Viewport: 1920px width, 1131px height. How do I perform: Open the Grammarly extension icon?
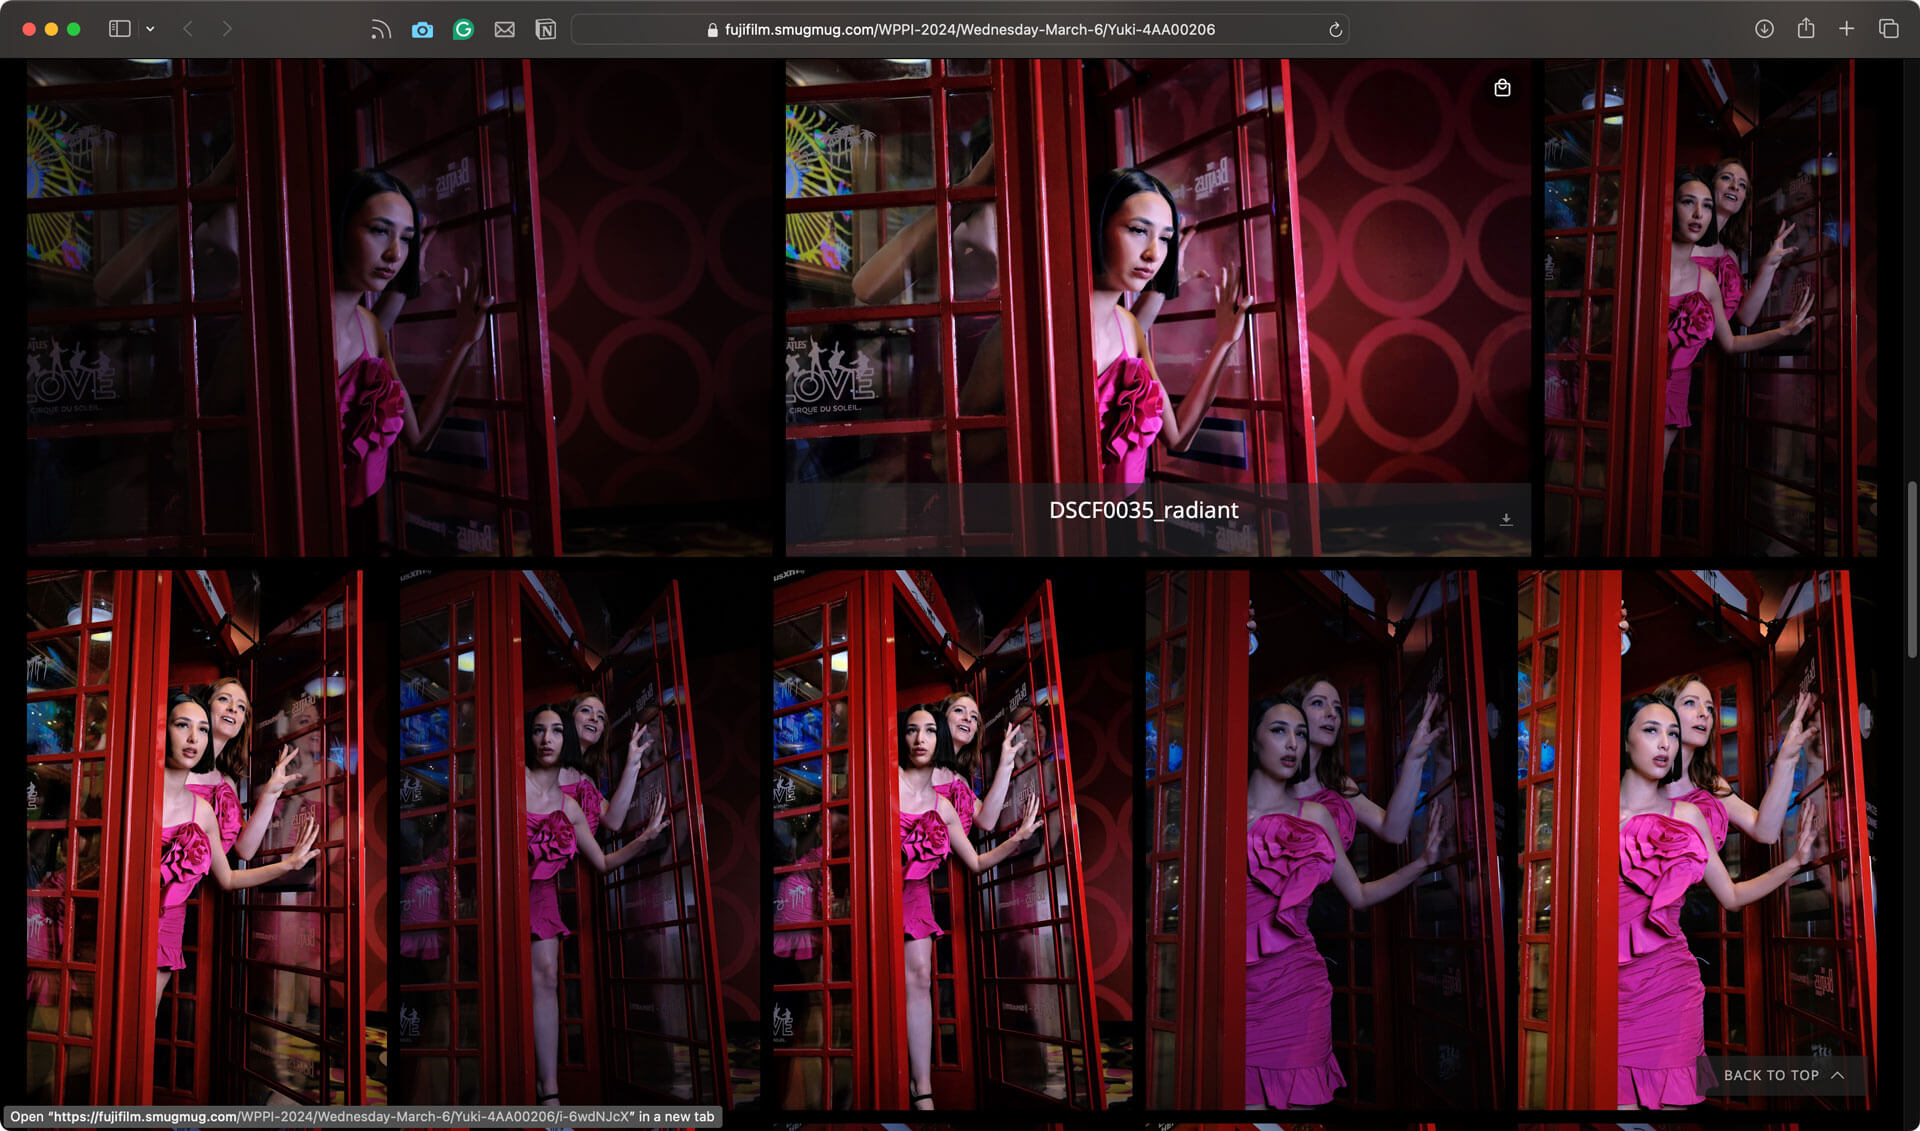click(x=463, y=30)
